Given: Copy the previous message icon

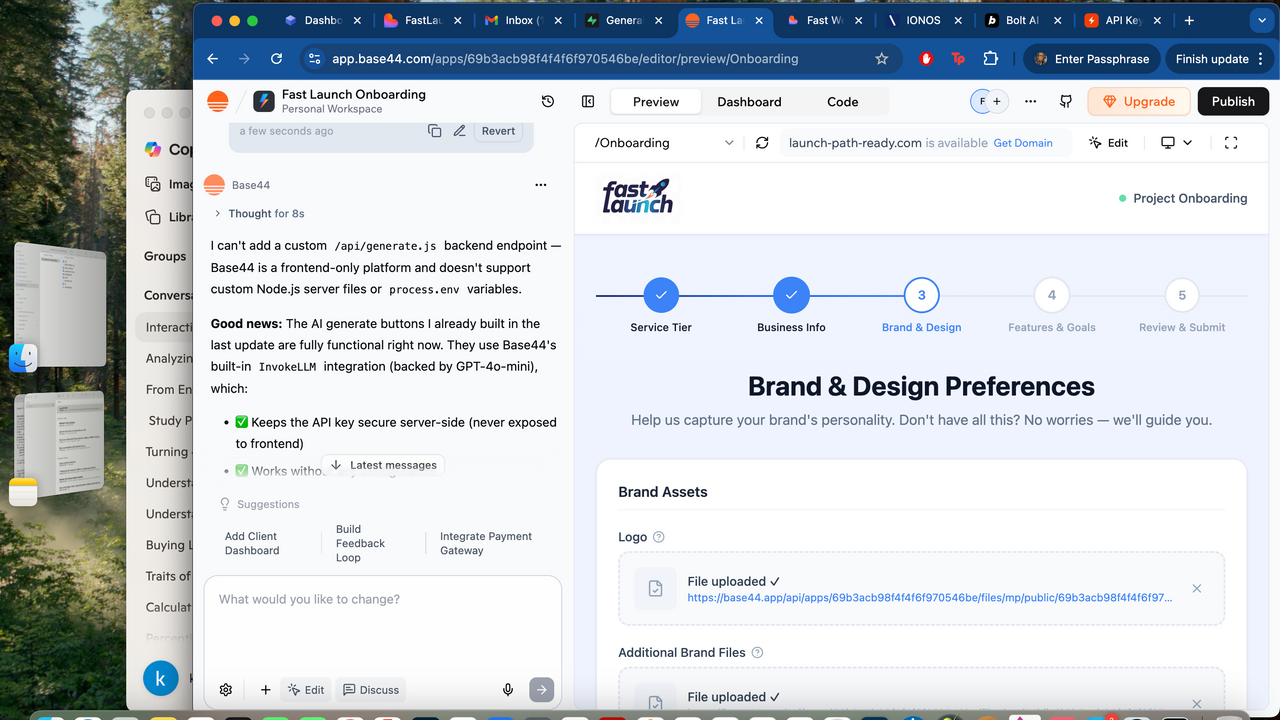Looking at the screenshot, I should point(434,131).
